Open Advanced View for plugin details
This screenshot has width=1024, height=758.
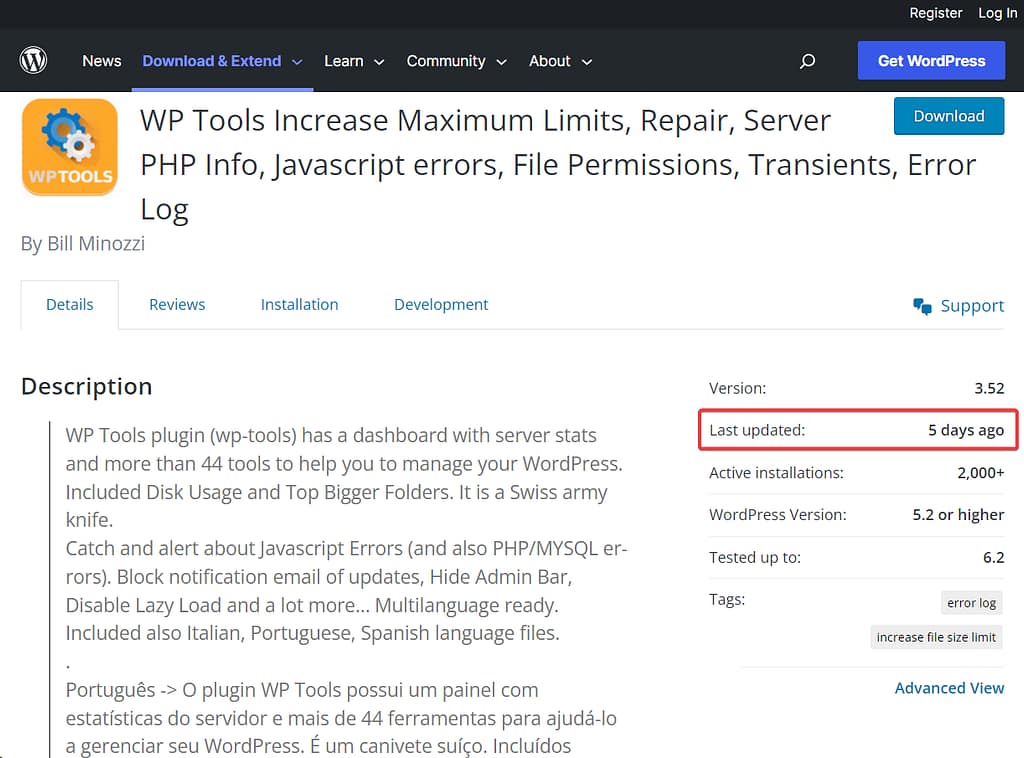[x=949, y=687]
